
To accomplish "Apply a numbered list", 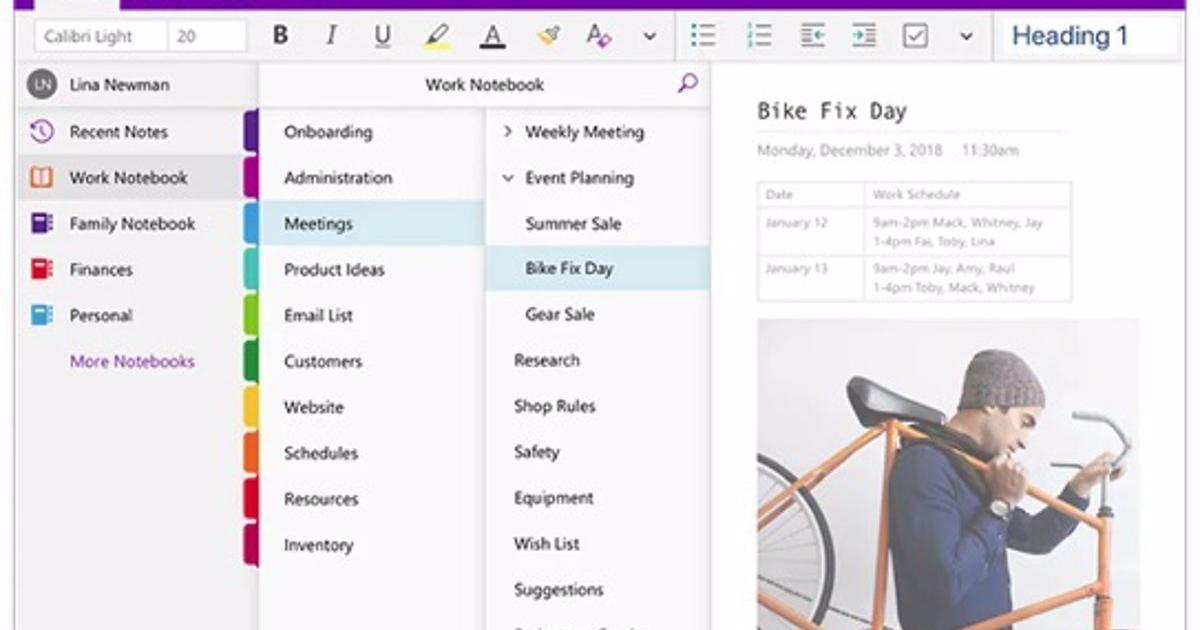I will pyautogui.click(x=759, y=35).
